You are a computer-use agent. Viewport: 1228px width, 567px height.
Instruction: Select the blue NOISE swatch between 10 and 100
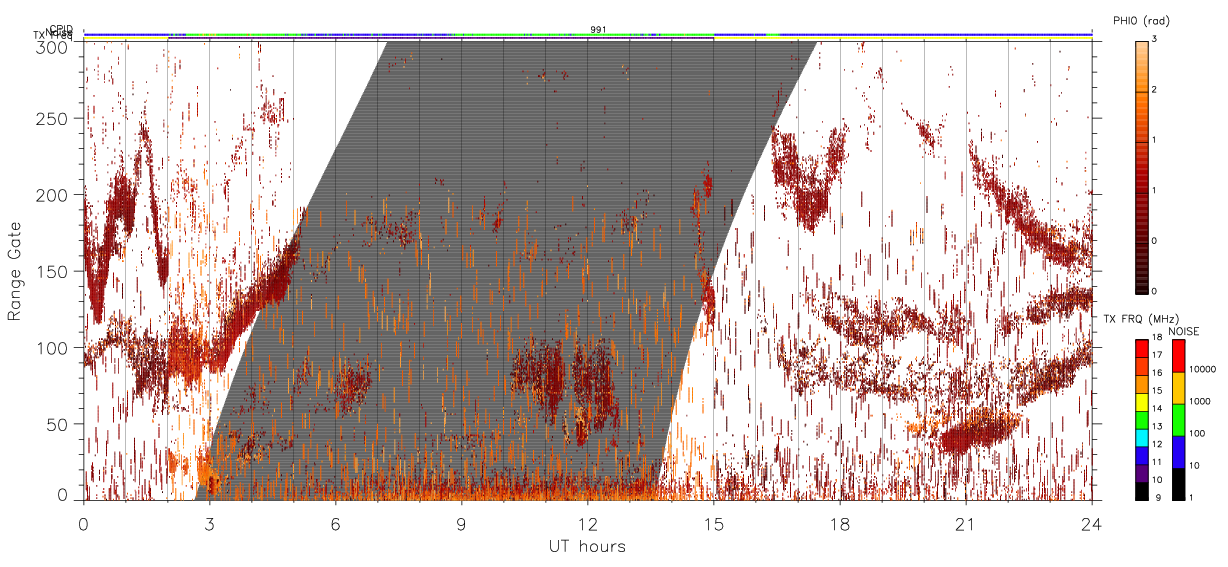point(1178,451)
